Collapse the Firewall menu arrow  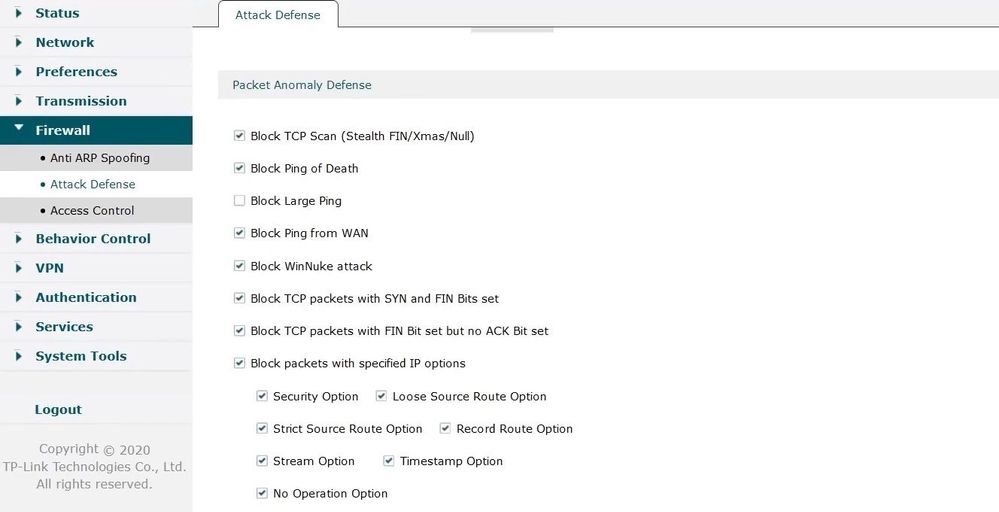tap(19, 129)
